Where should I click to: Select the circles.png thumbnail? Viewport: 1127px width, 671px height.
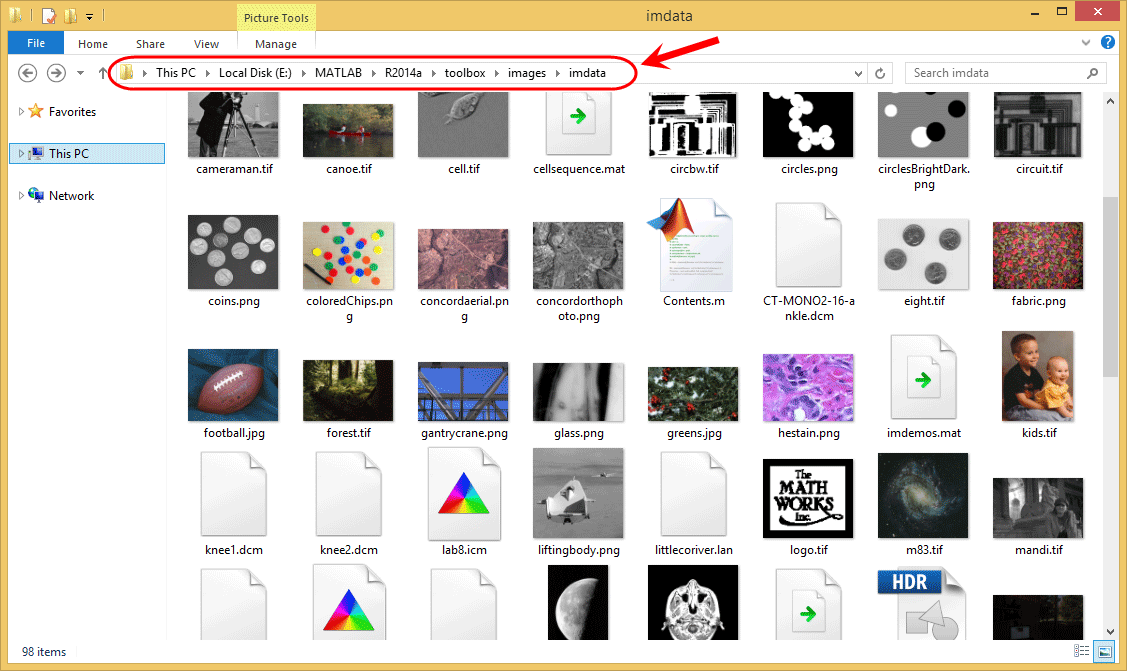tap(808, 124)
